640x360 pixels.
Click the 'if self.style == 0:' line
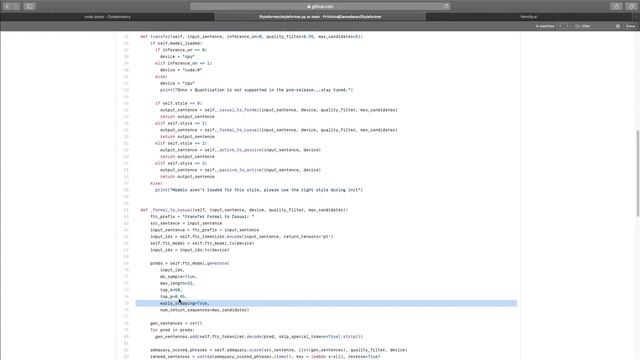click(x=178, y=103)
